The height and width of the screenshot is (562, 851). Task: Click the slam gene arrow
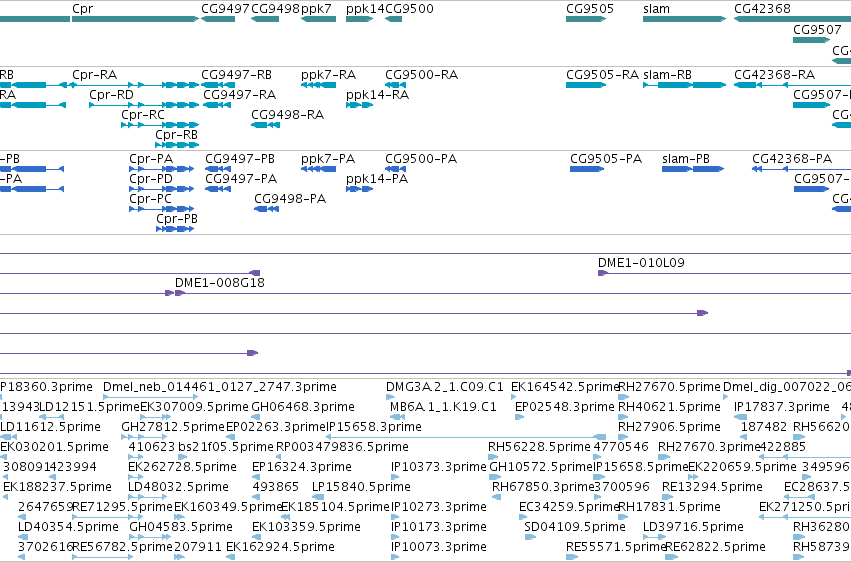click(x=684, y=19)
